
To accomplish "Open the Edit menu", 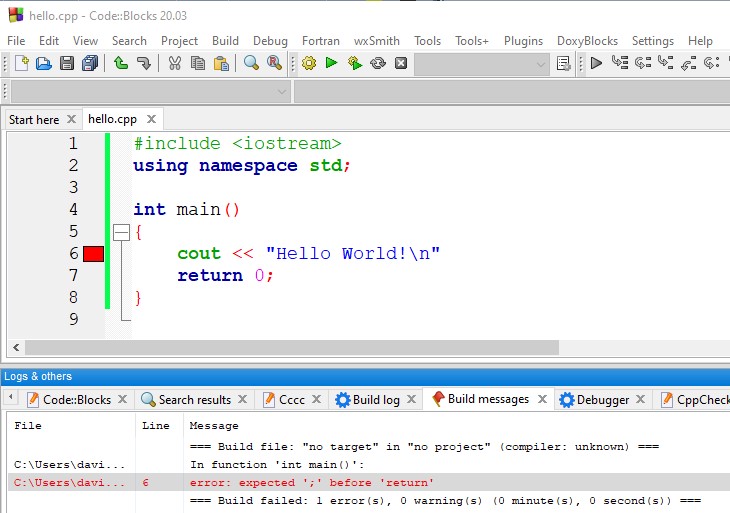I will click(49, 41).
